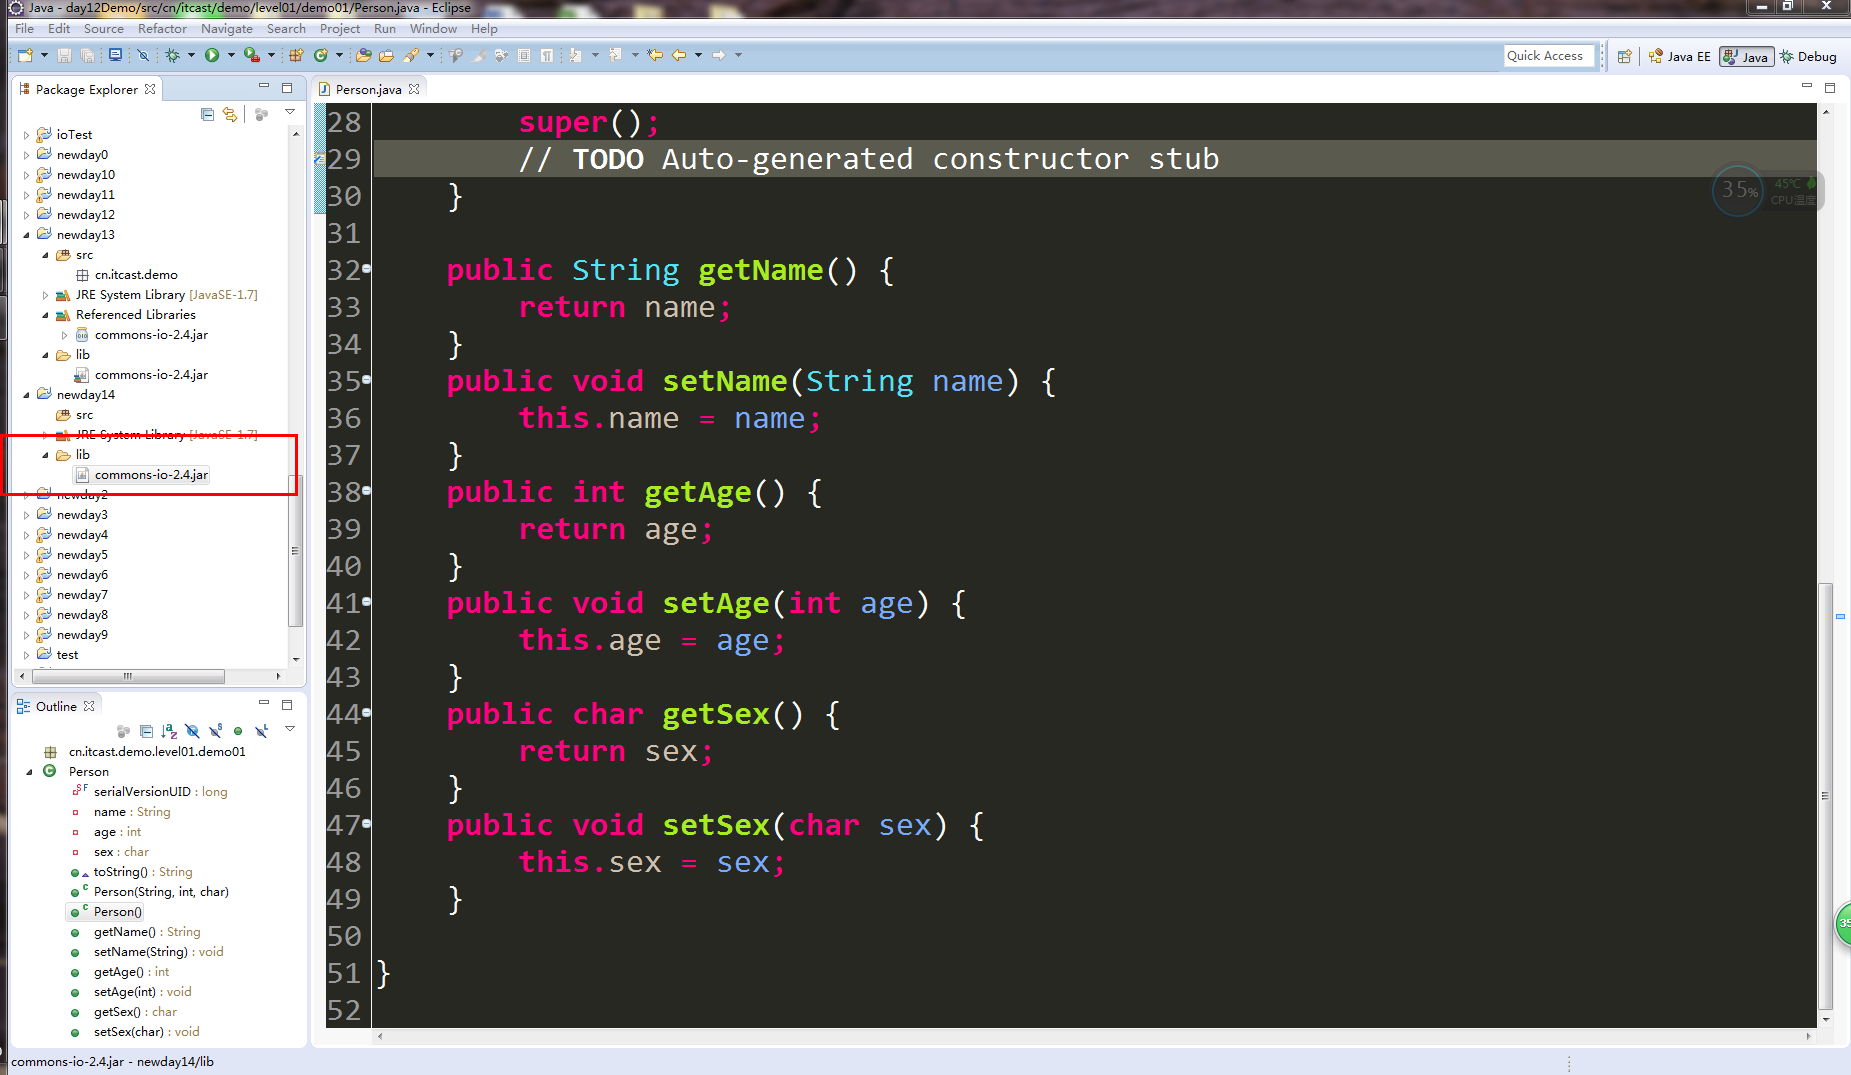Click the Open Perspective icon
1851x1075 pixels.
tap(1624, 56)
